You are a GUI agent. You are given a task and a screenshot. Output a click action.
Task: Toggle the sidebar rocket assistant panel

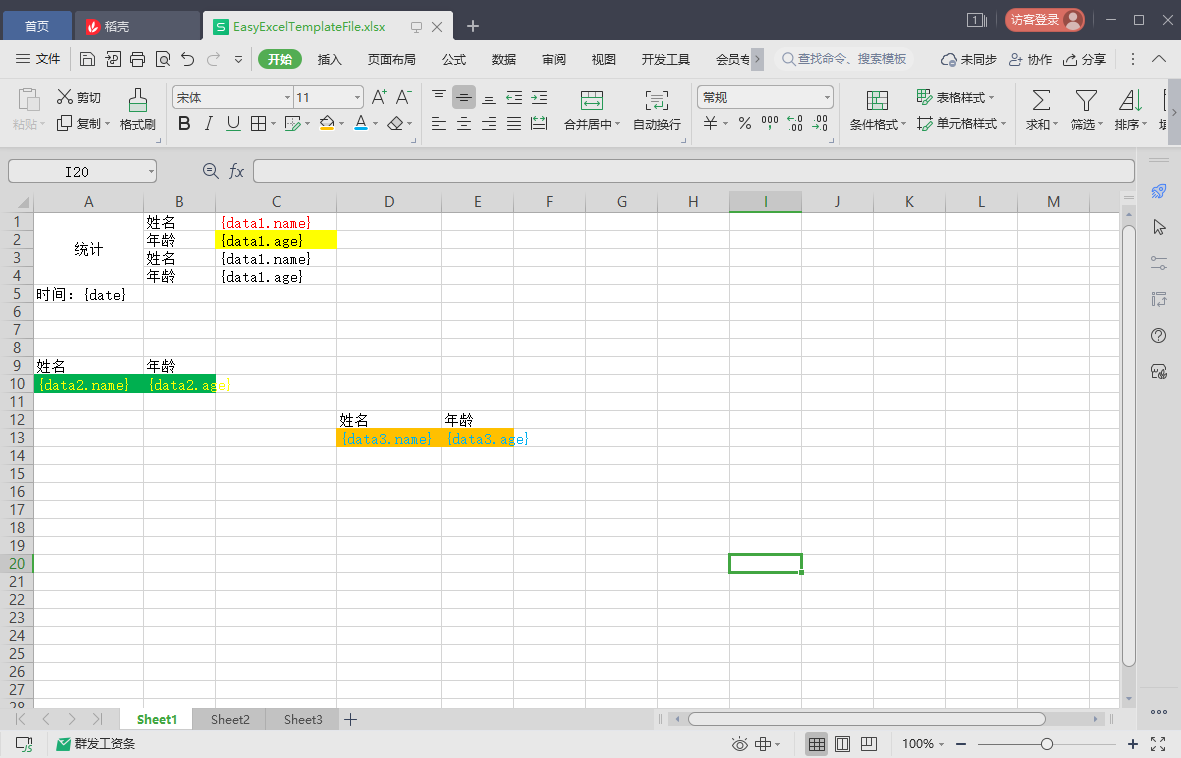coord(1158,193)
